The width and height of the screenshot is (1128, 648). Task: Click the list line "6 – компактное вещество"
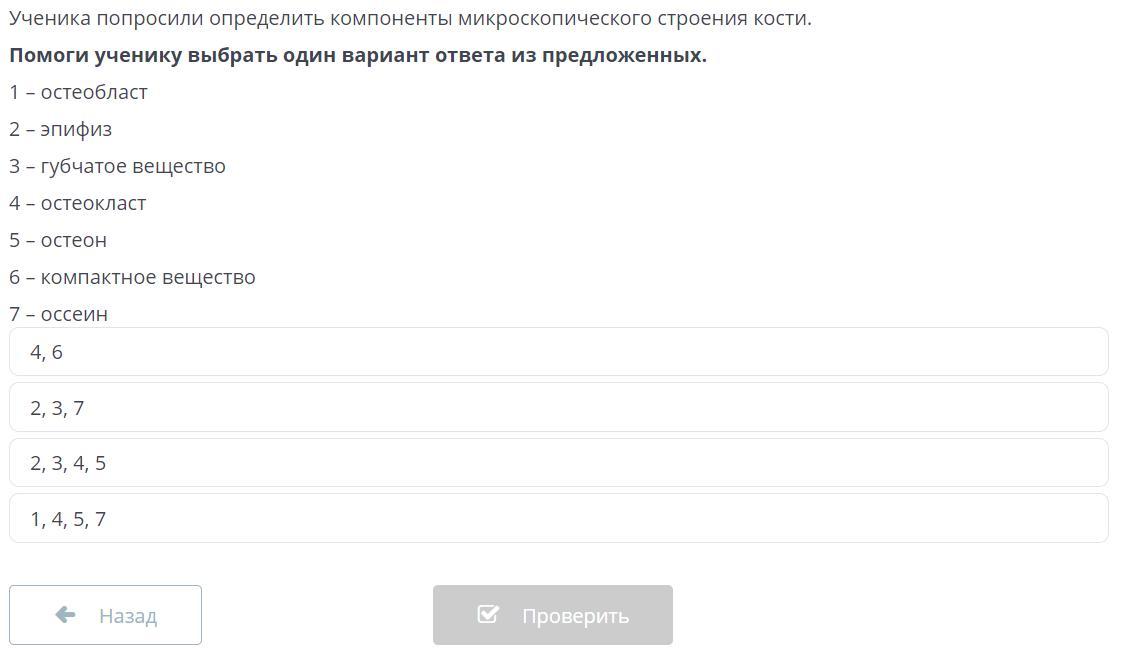pyautogui.click(x=132, y=277)
